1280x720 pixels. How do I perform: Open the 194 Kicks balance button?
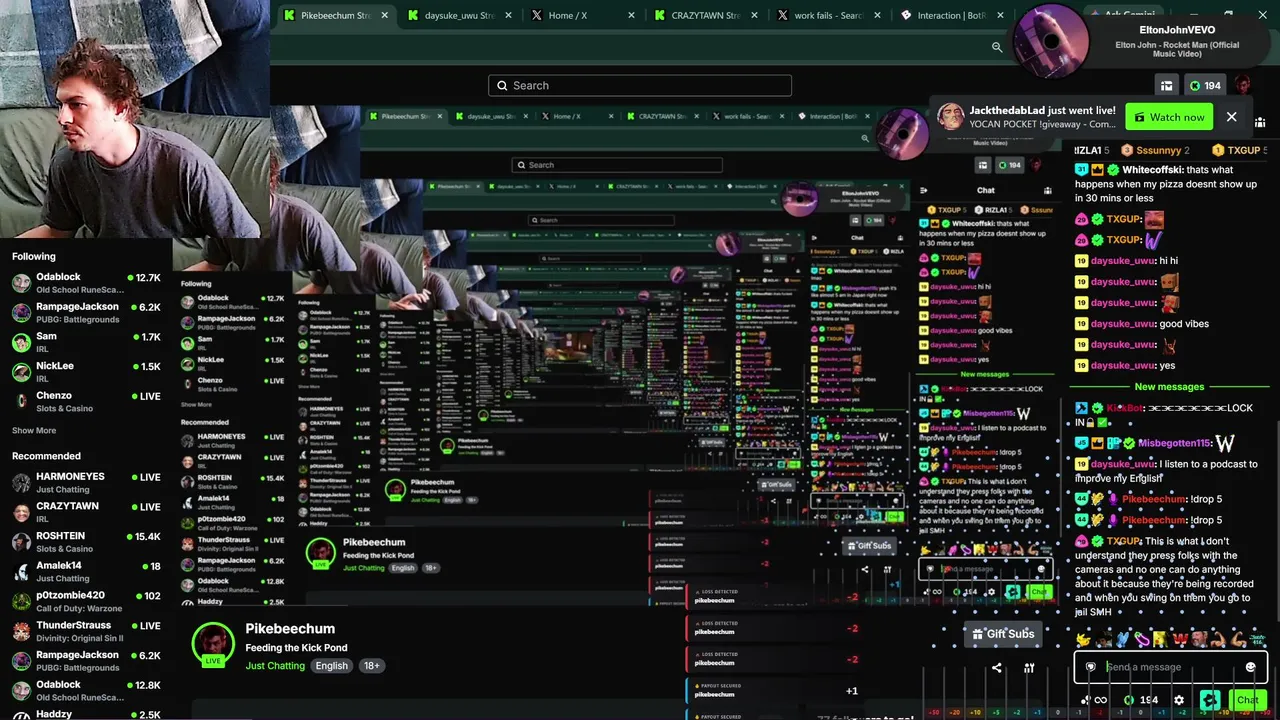1204,86
